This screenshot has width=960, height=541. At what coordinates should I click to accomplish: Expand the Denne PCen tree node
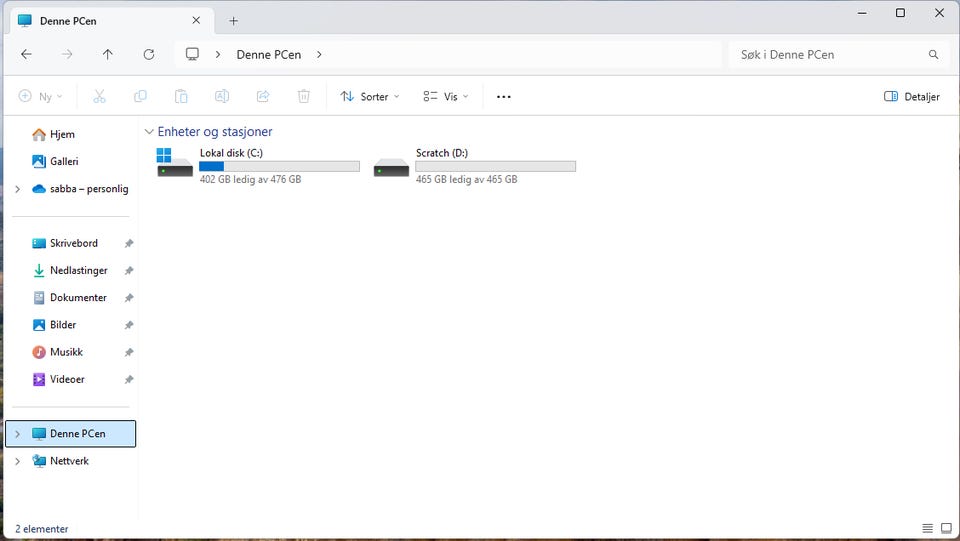tap(17, 434)
